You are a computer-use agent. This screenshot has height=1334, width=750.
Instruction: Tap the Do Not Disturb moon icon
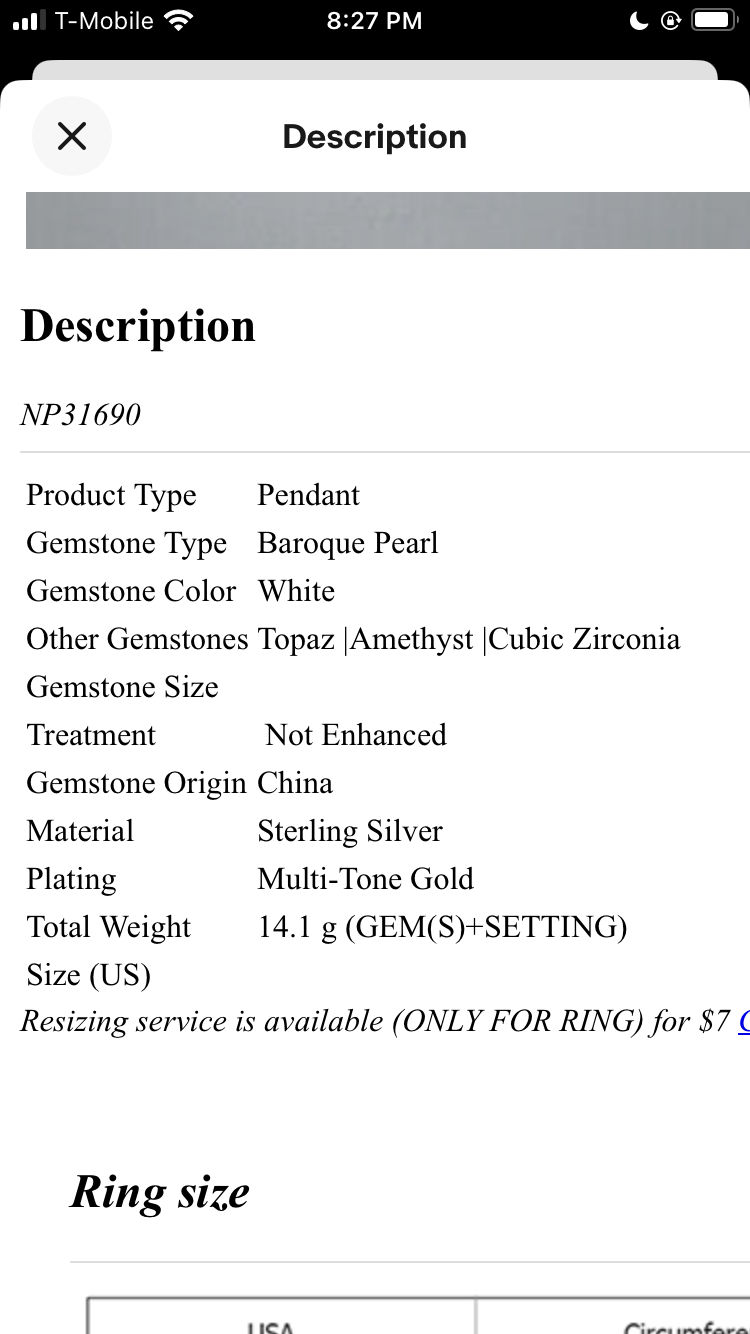click(x=639, y=21)
